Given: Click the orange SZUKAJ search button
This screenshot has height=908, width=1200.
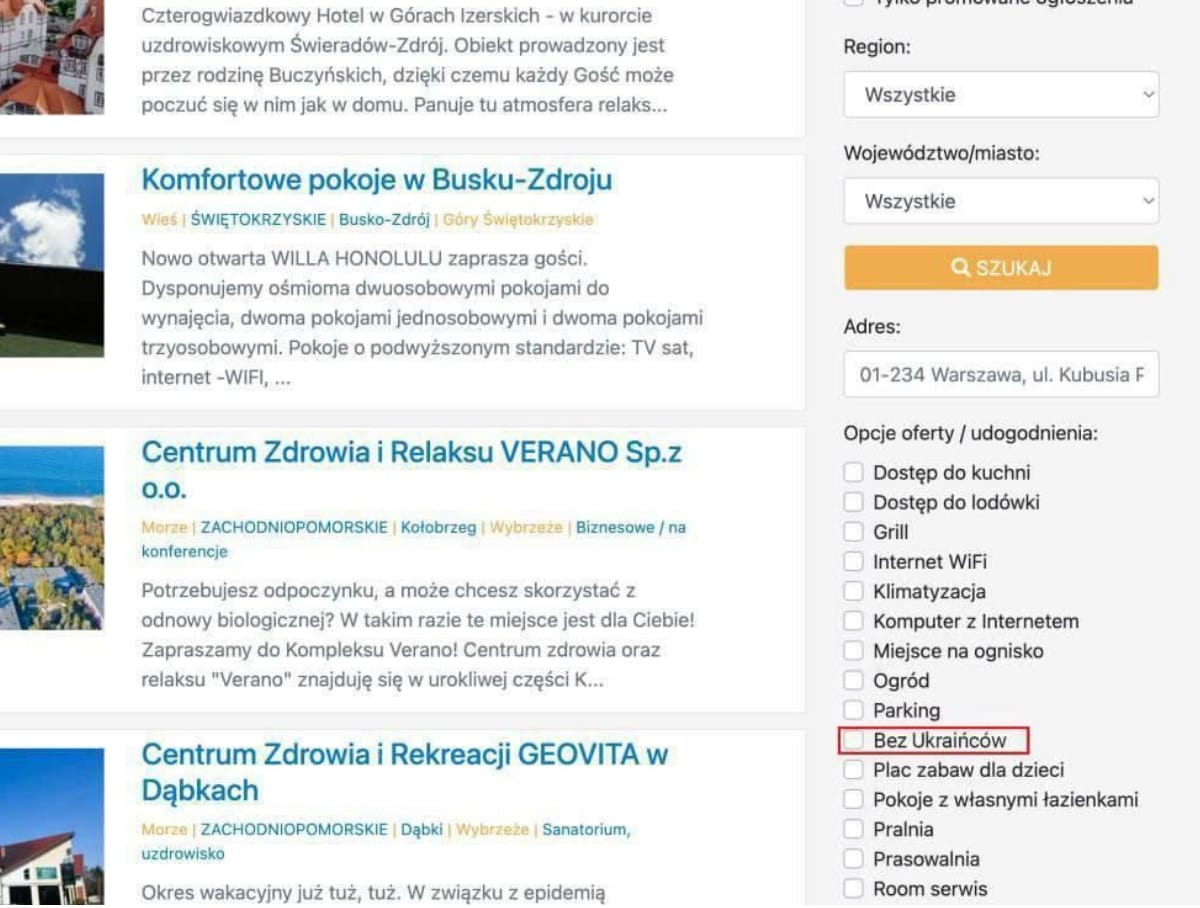Looking at the screenshot, I should pos(1001,268).
